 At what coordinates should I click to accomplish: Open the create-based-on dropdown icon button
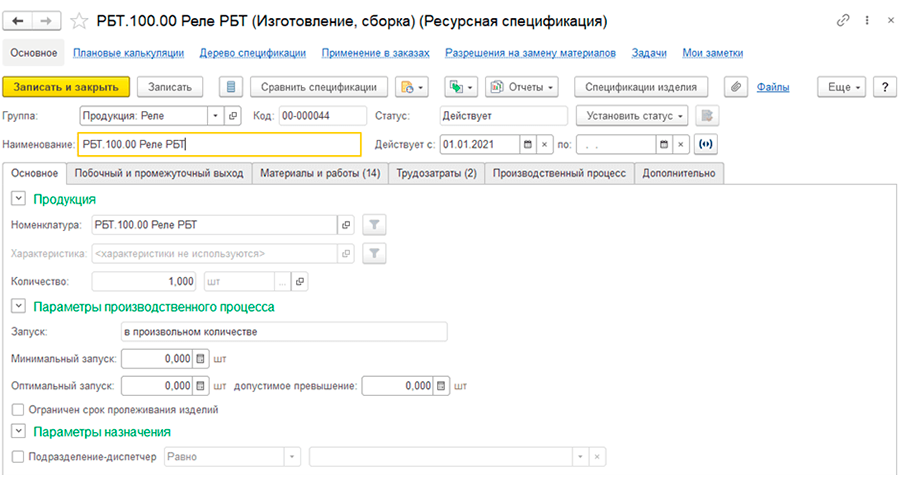[411, 87]
